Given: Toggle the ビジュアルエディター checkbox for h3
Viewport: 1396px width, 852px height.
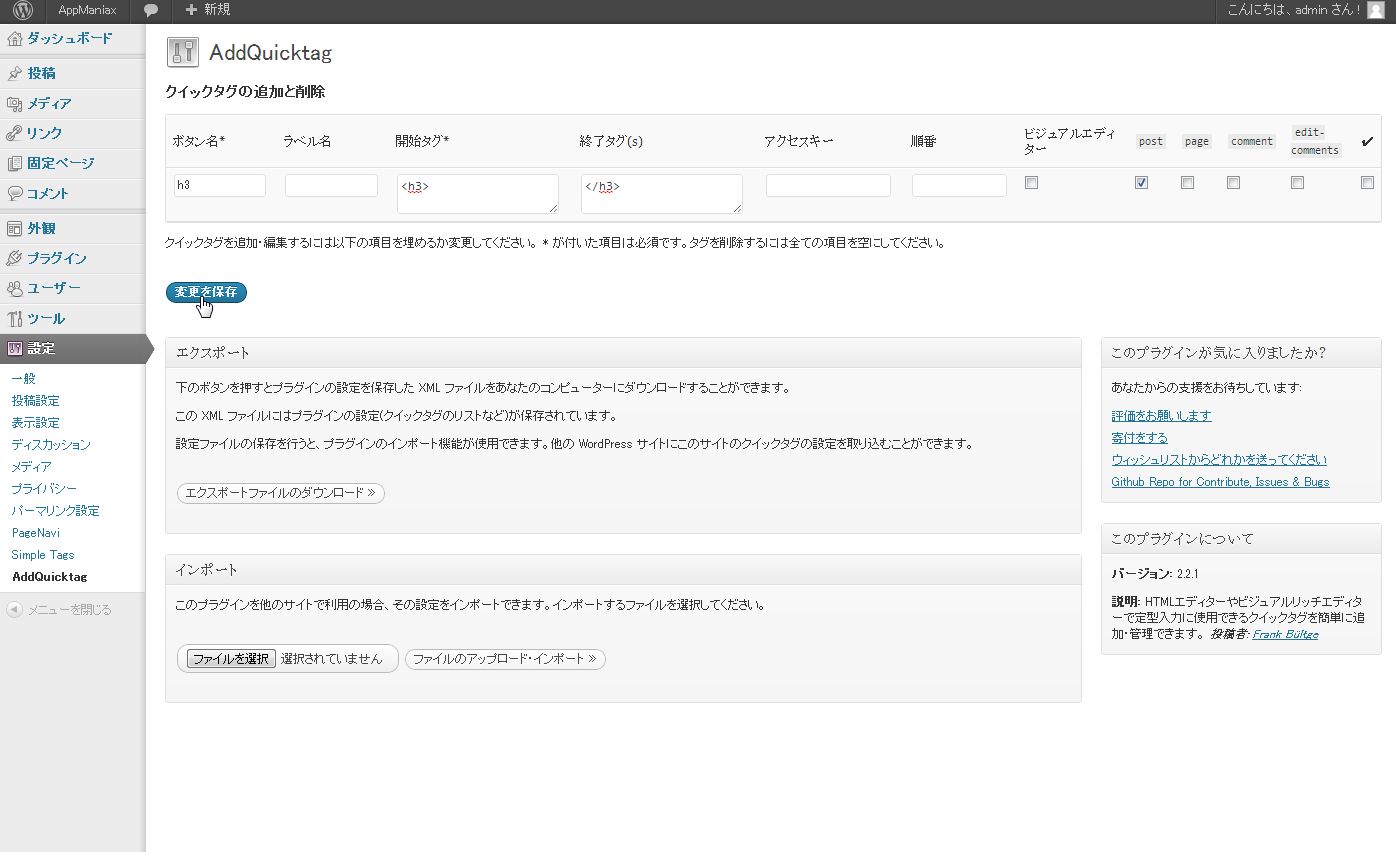Looking at the screenshot, I should click(1031, 183).
